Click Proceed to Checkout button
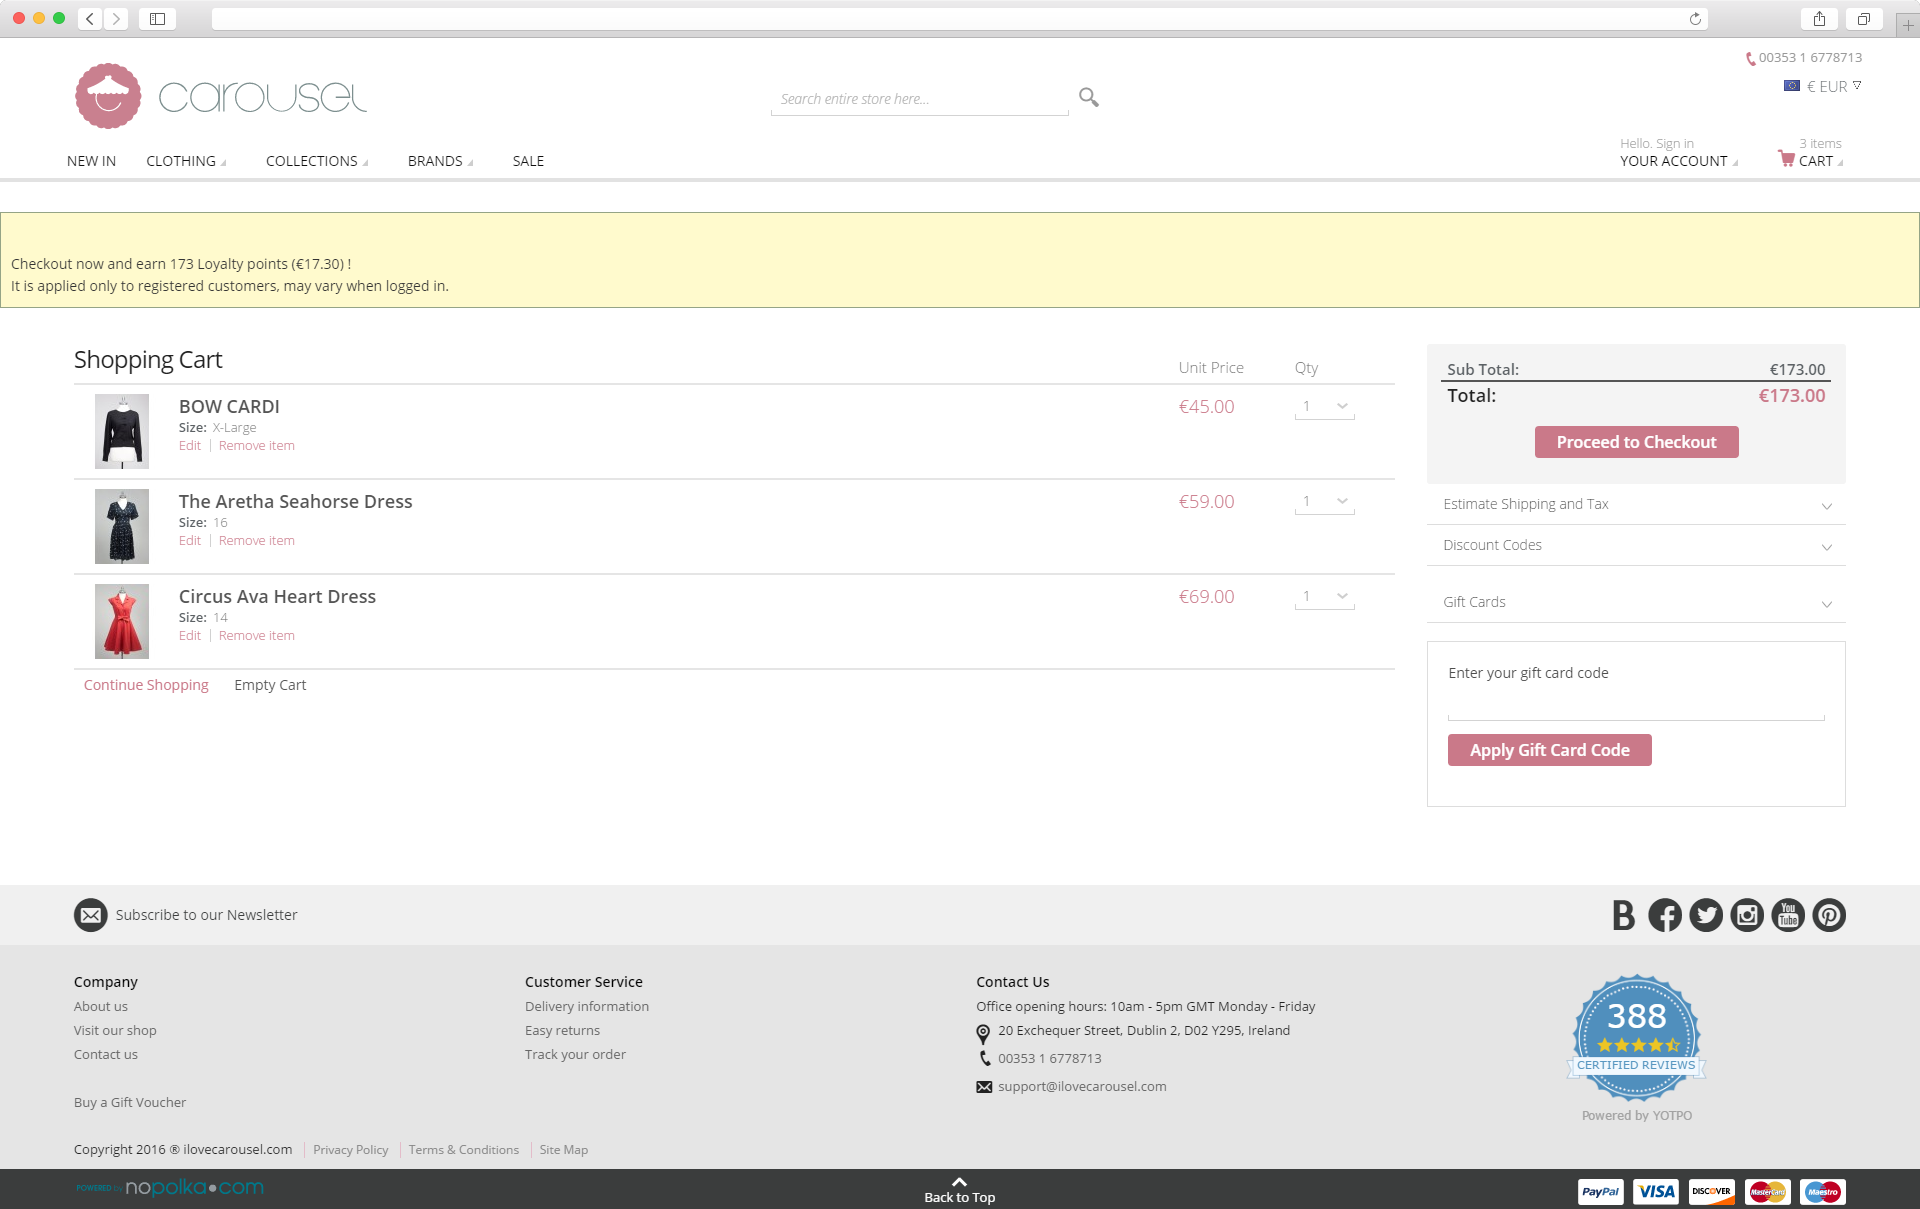This screenshot has width=1920, height=1209. click(x=1636, y=442)
